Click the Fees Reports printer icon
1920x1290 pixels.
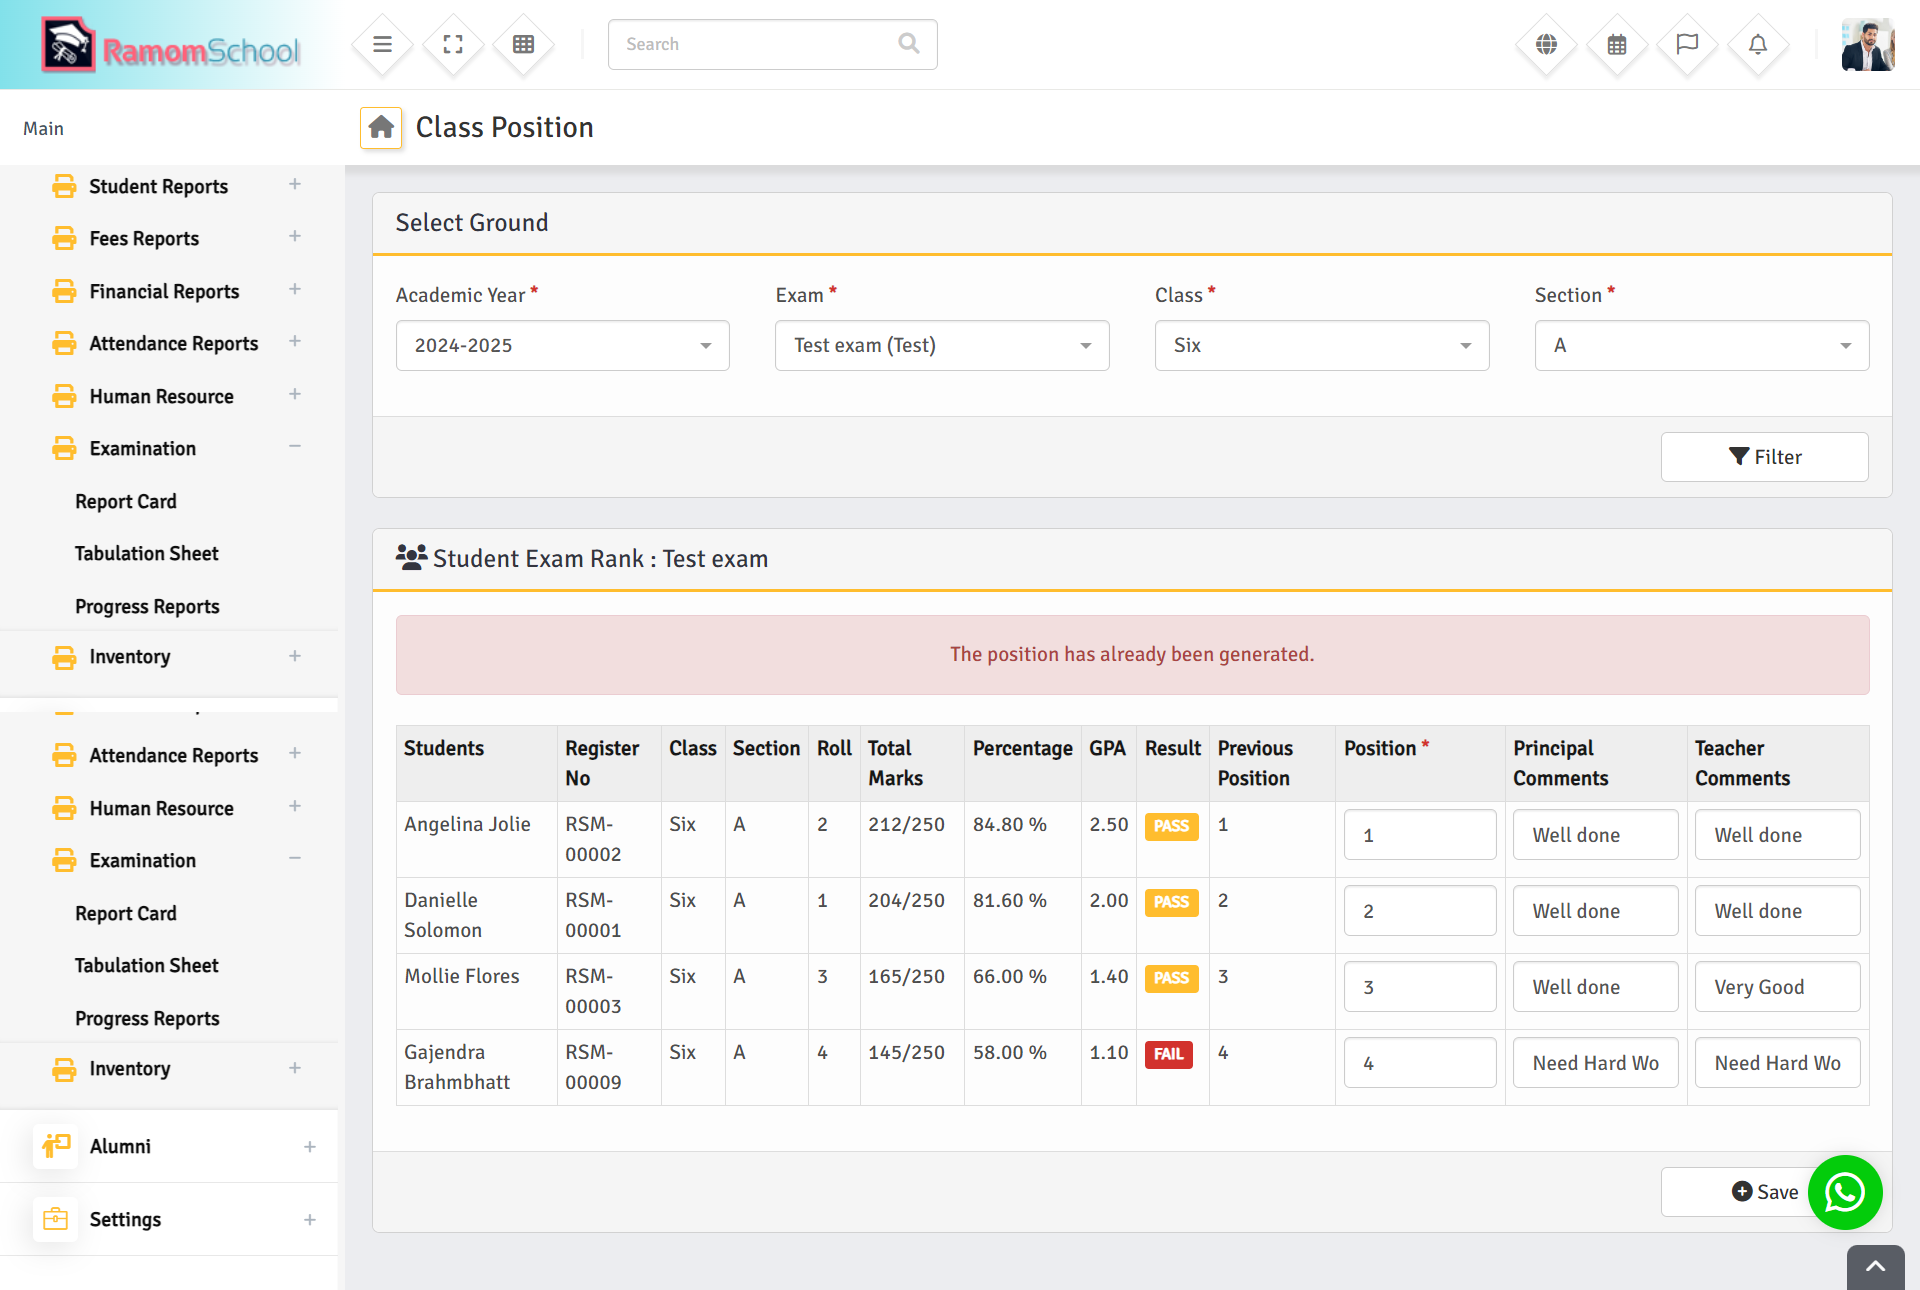(64, 238)
